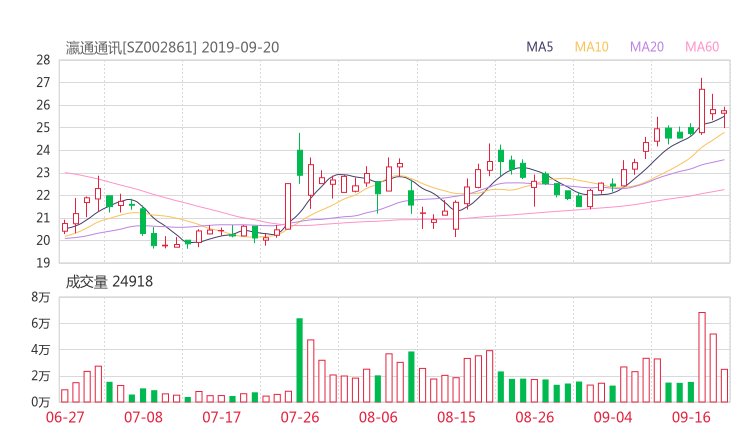Click the MA20 legend label
740x440 pixels.
pyautogui.click(x=647, y=47)
